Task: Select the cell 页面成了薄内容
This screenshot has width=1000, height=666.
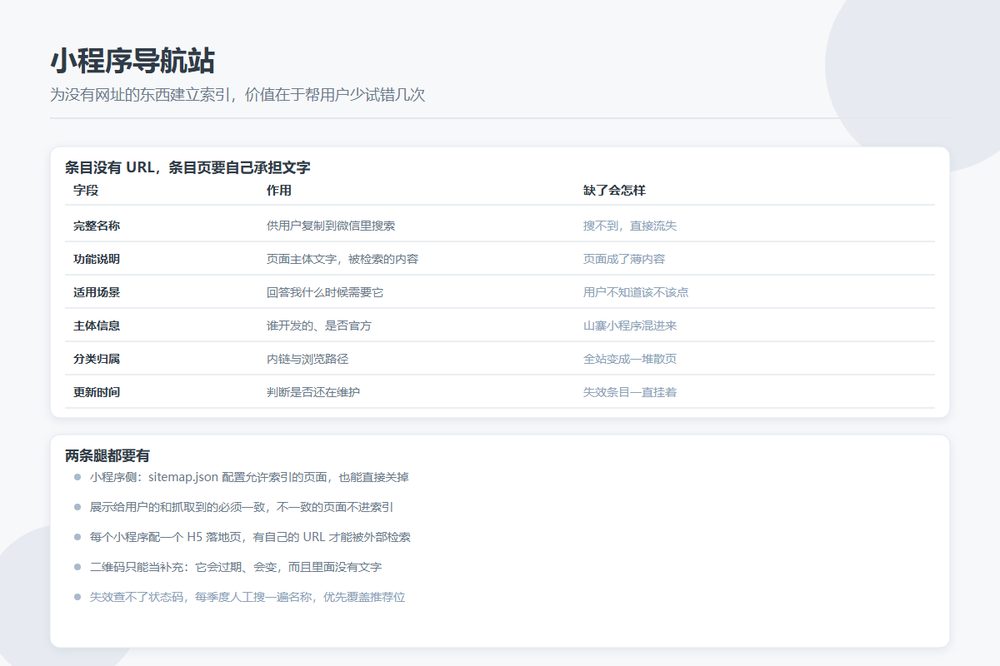Action: coord(624,259)
